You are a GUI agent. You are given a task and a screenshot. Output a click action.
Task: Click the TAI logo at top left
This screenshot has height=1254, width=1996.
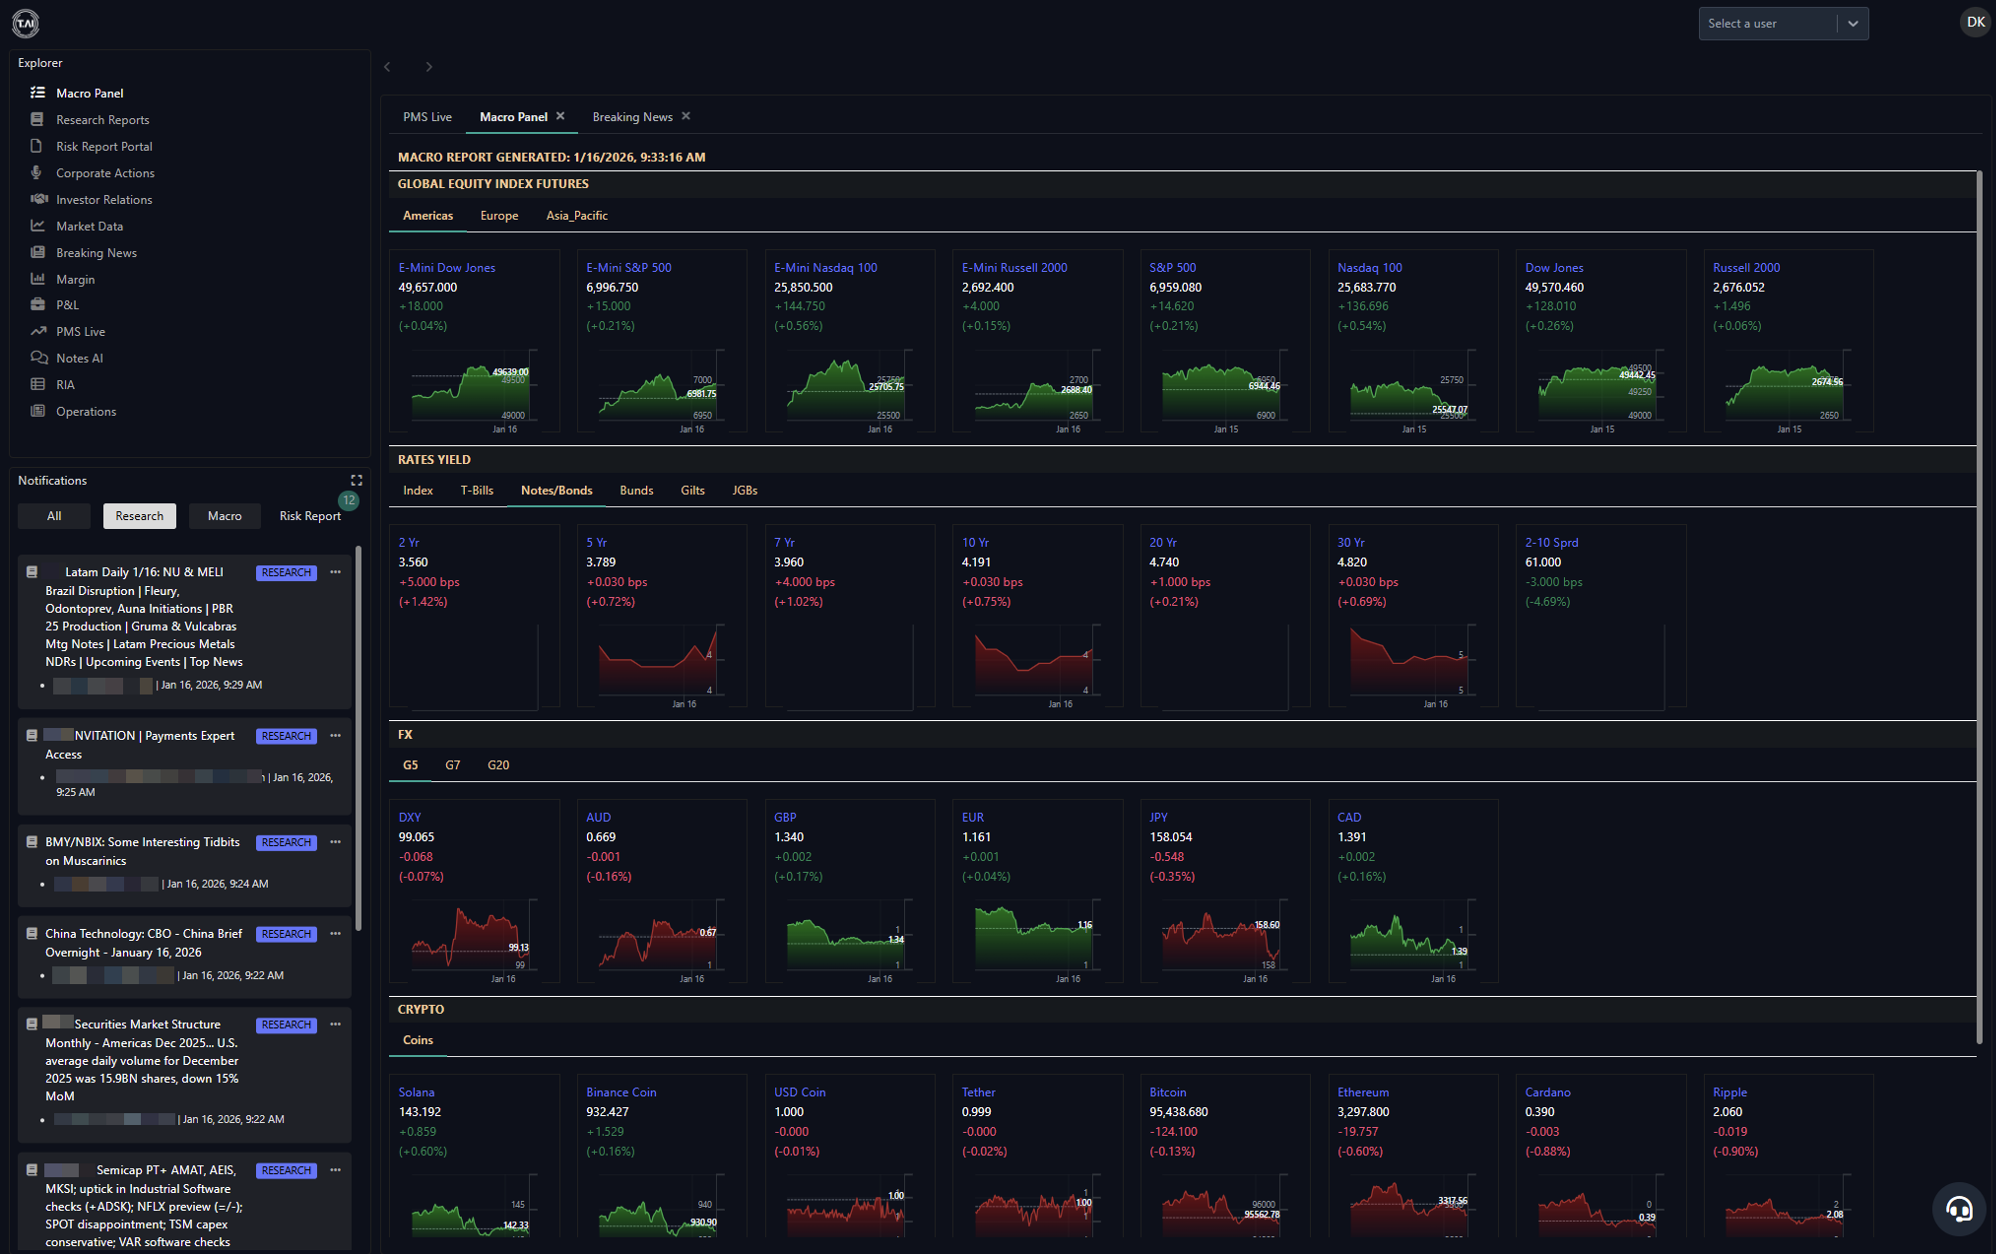click(25, 22)
